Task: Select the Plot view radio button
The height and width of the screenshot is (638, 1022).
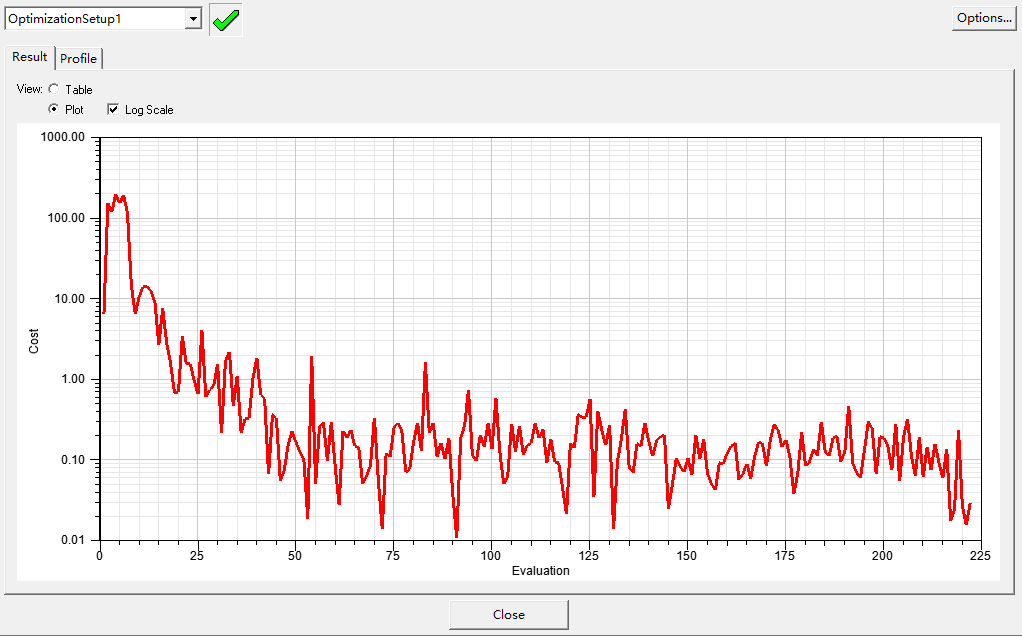Action: click(x=54, y=109)
